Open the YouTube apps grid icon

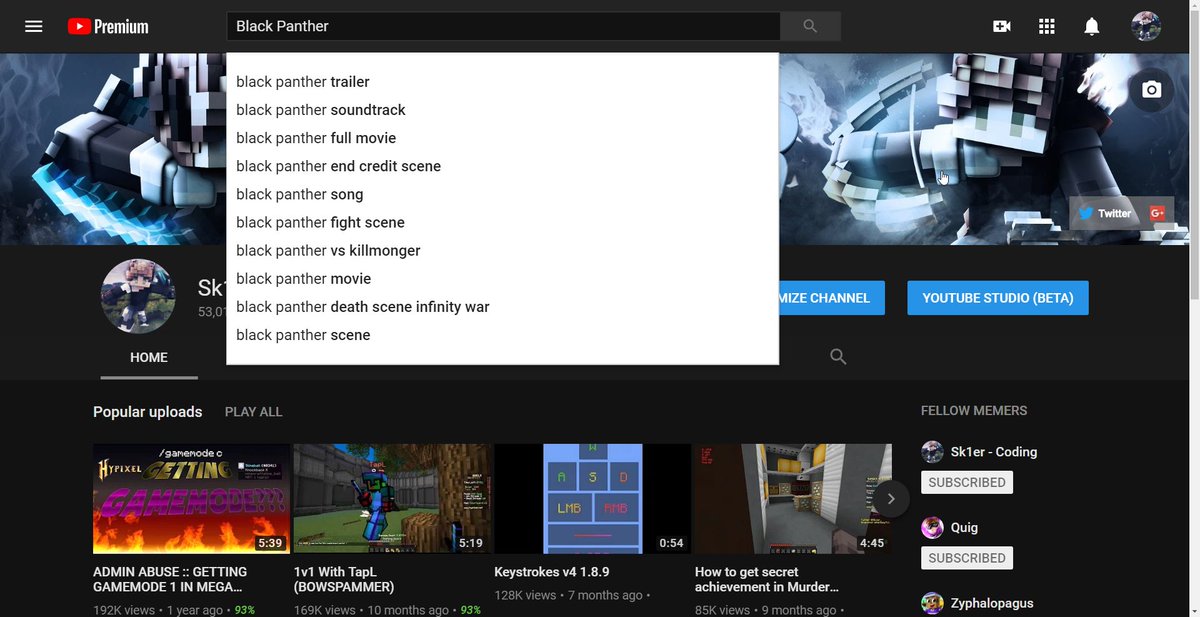pyautogui.click(x=1047, y=26)
